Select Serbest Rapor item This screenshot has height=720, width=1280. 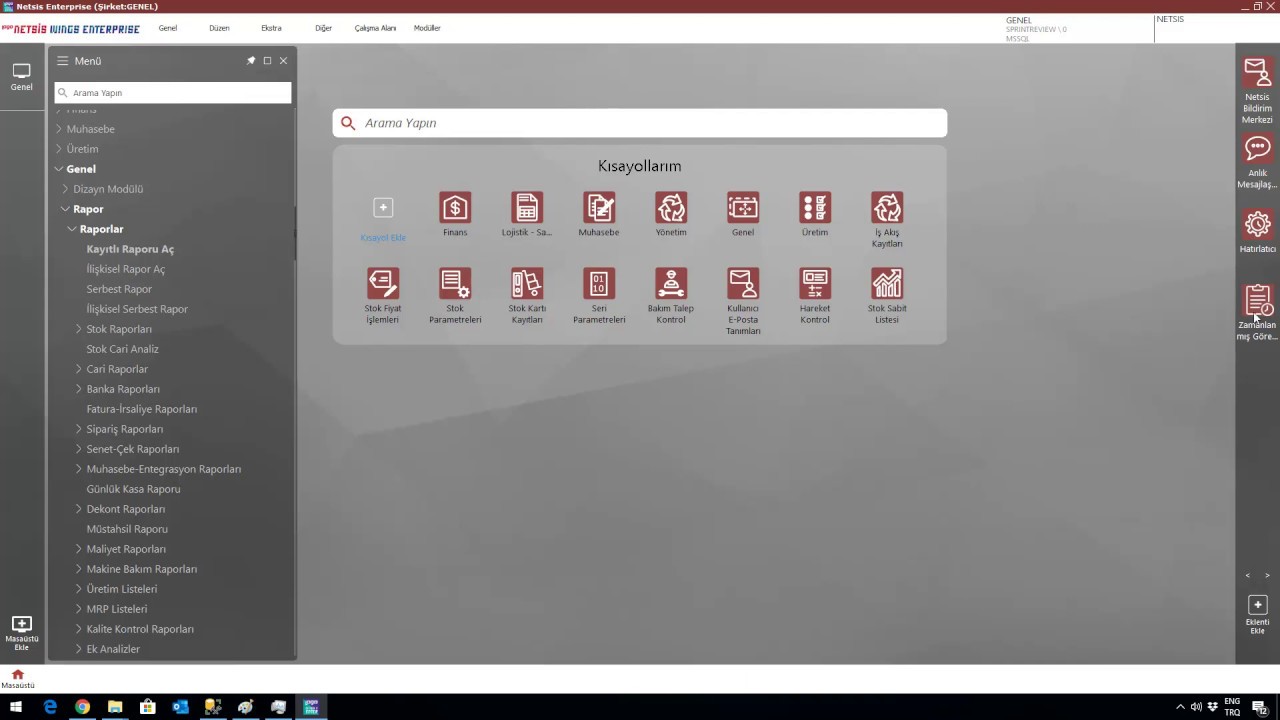[119, 289]
